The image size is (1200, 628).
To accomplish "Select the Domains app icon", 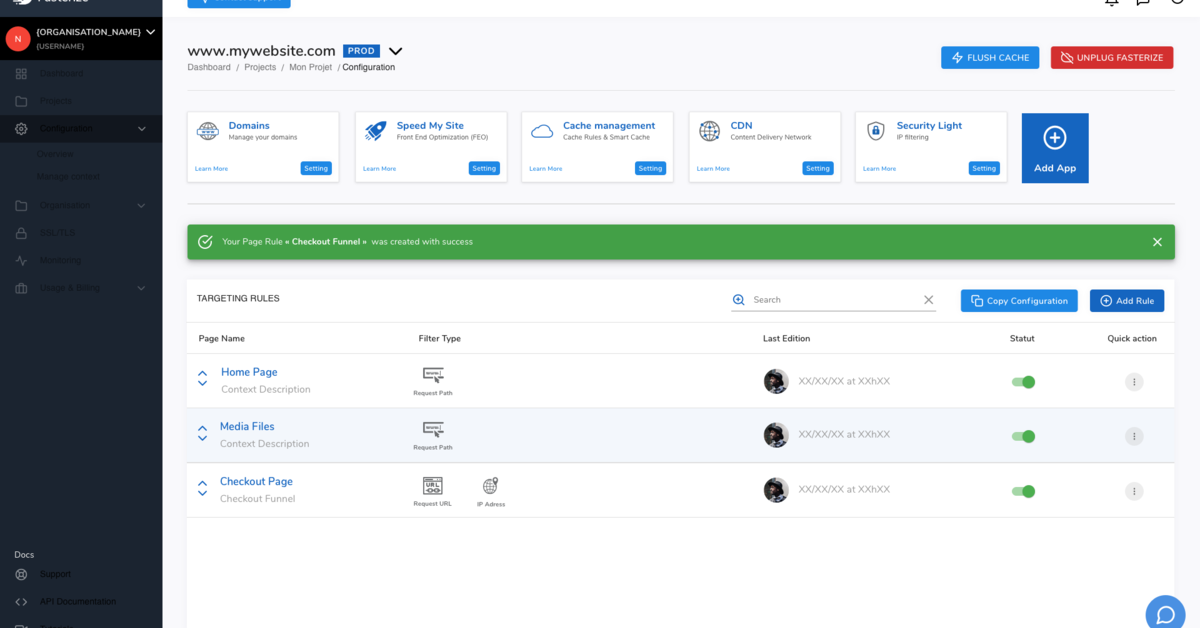I will tap(207, 131).
